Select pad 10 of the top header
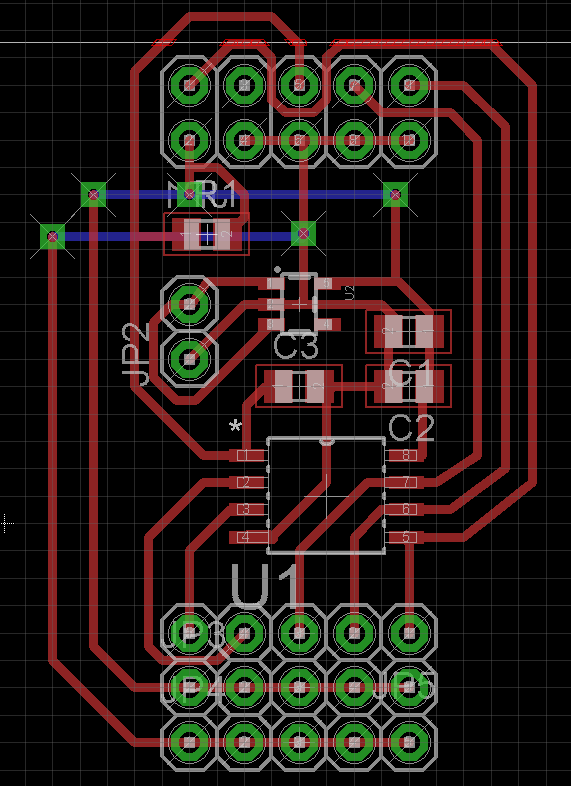 pyautogui.click(x=410, y=140)
